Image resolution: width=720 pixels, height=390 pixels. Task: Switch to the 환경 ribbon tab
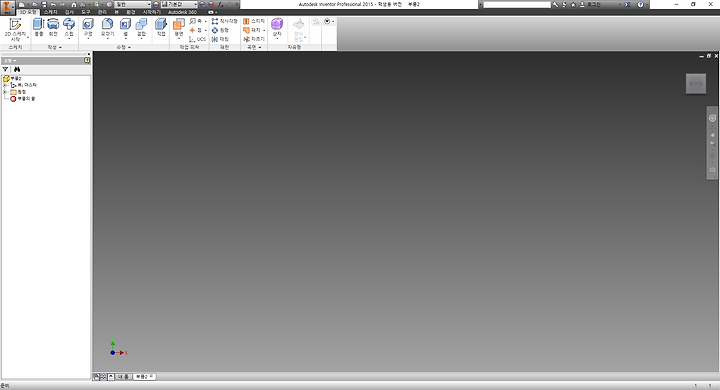point(131,12)
